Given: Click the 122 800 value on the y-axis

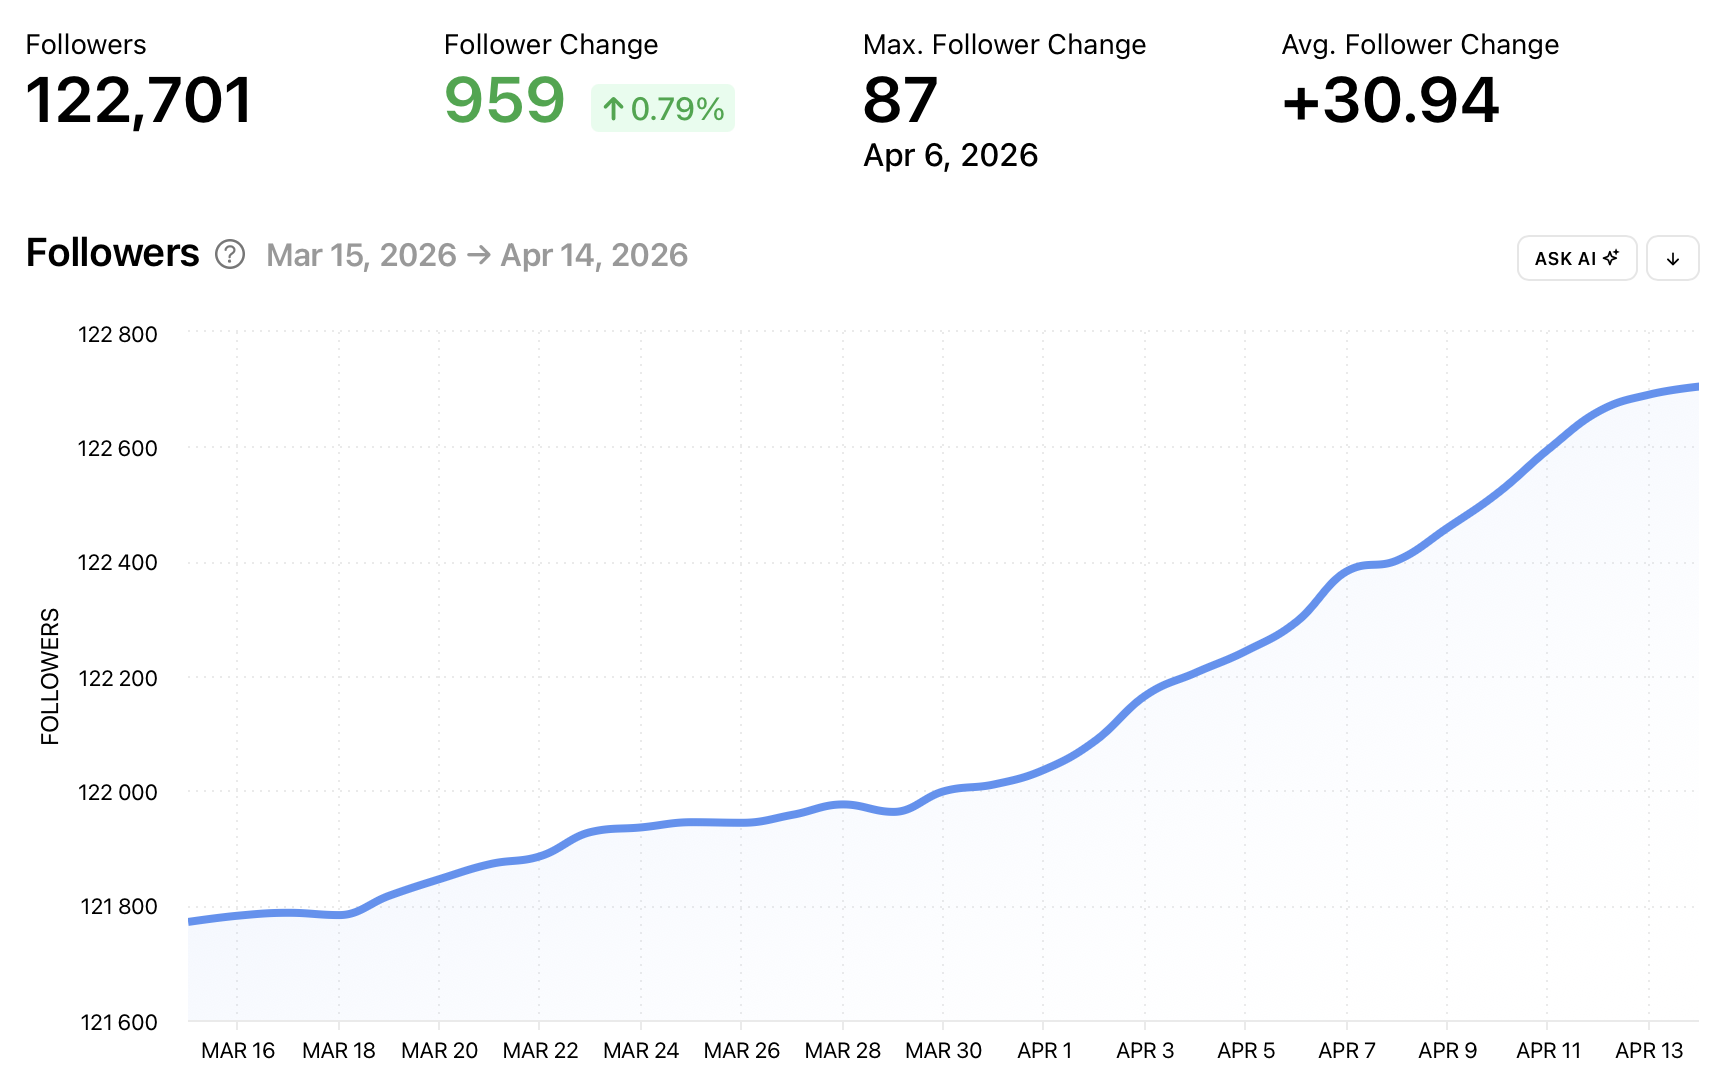Looking at the screenshot, I should pos(118,334).
